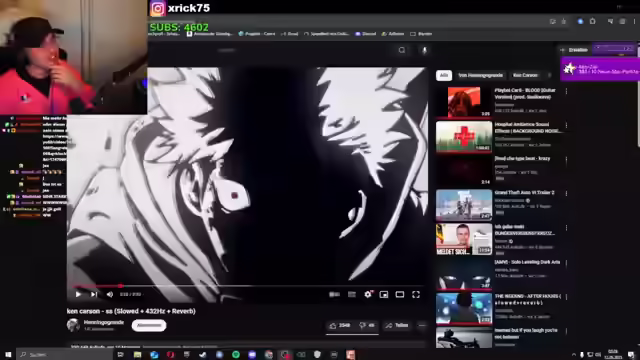Viewport: 640px width, 360px height.
Task: Open options menu for GTA VI Trailer
Action: point(566,193)
